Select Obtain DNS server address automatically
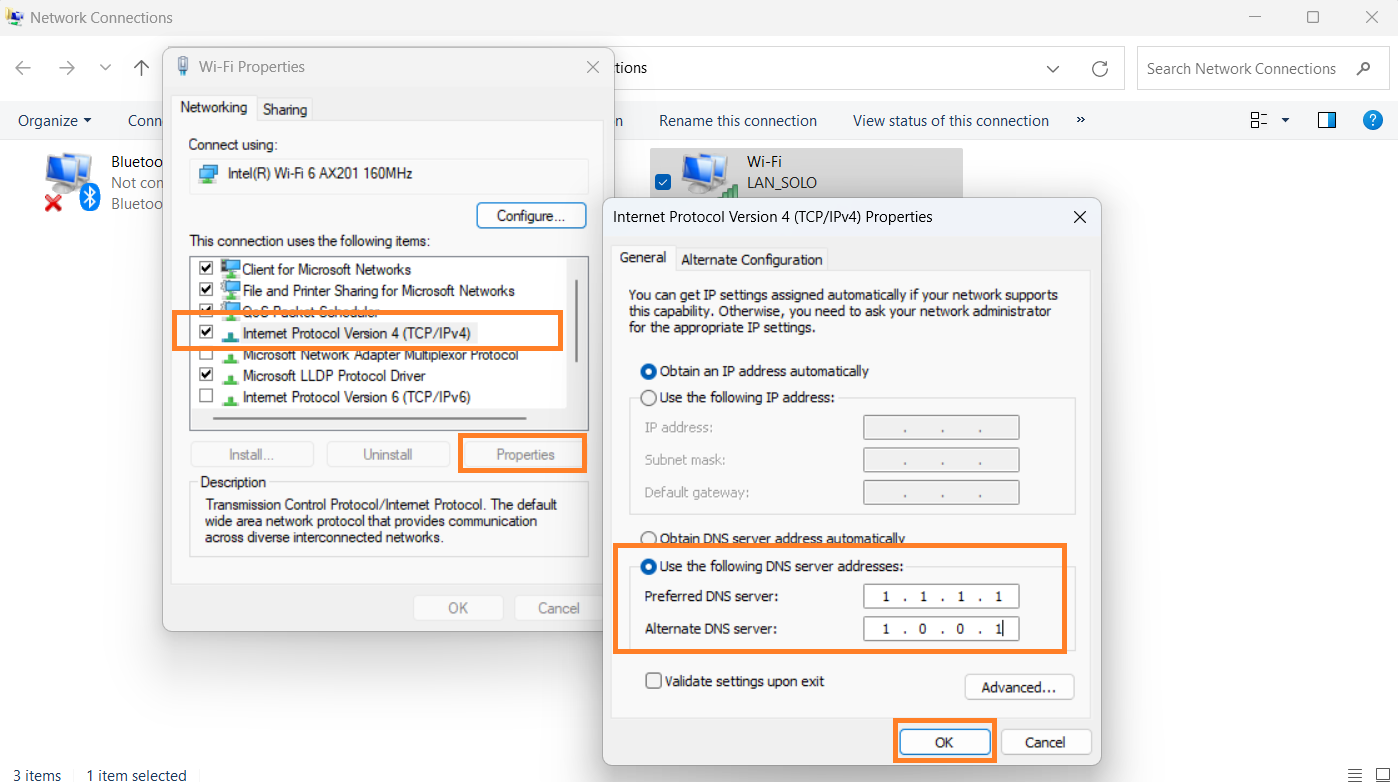 click(773, 538)
